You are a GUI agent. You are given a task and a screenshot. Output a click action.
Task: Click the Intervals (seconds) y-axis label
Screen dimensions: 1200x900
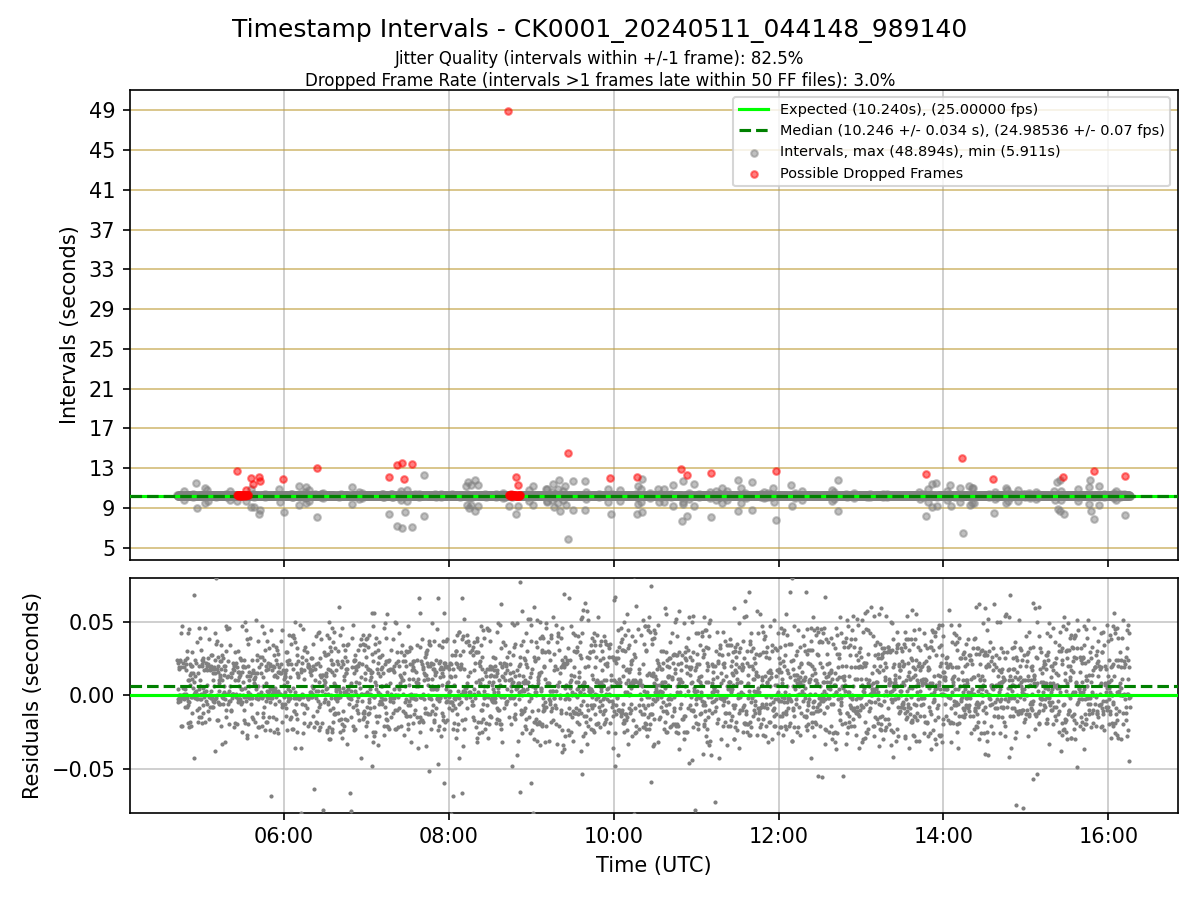pos(68,325)
